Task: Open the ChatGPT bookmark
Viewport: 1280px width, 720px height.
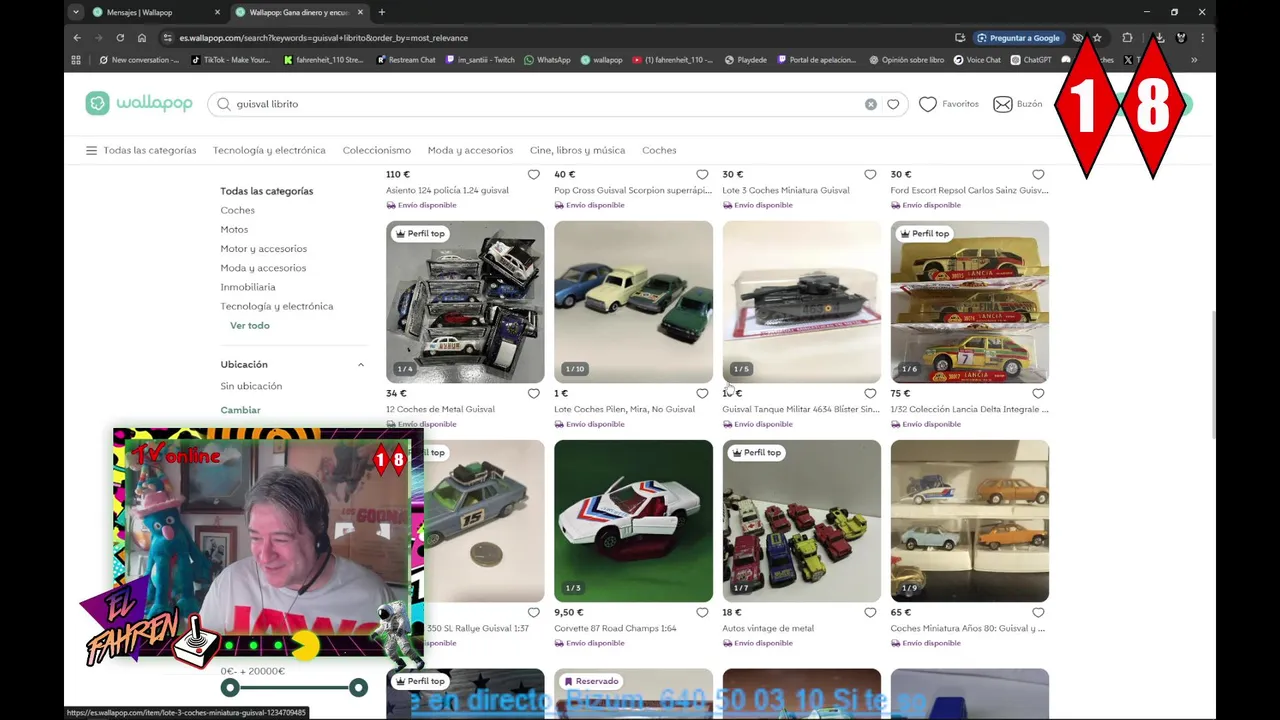Action: [1031, 60]
